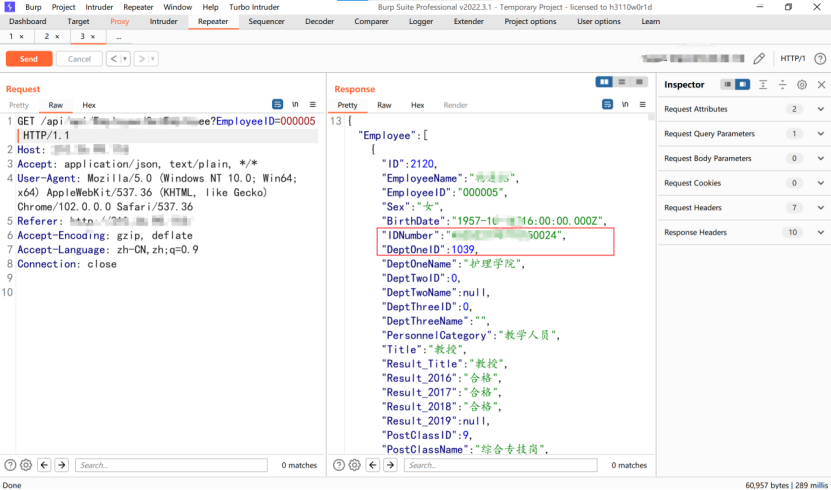Open the Intruder menu
The image size is (831, 490).
tap(99, 7)
